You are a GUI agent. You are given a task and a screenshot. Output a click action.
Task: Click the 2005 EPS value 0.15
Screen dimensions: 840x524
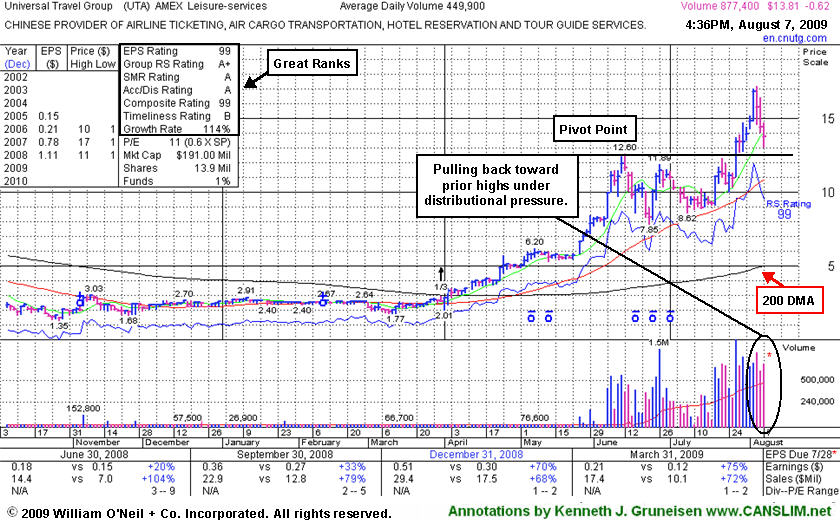click(49, 116)
